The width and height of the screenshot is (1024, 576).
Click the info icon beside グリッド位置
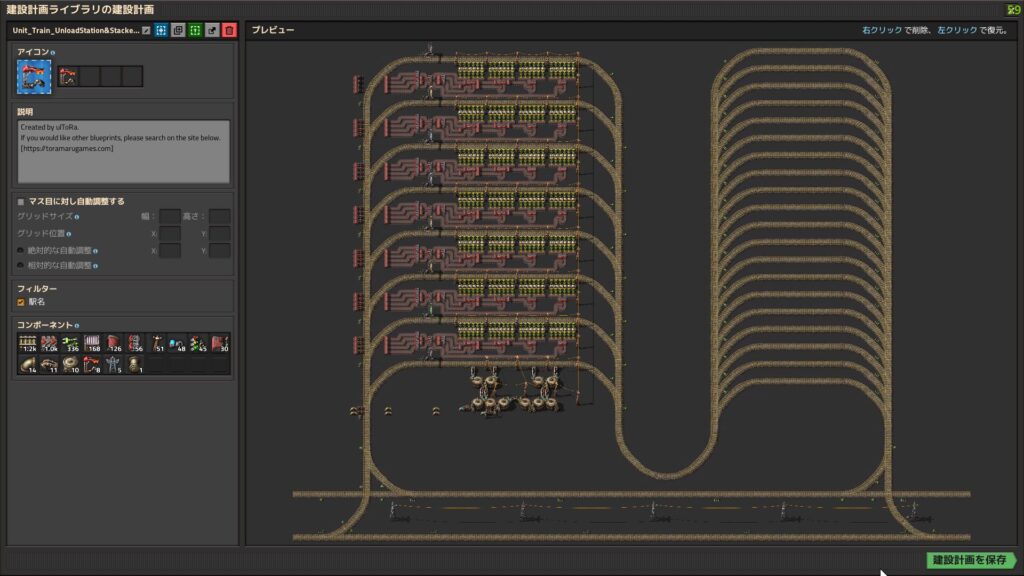(x=69, y=234)
